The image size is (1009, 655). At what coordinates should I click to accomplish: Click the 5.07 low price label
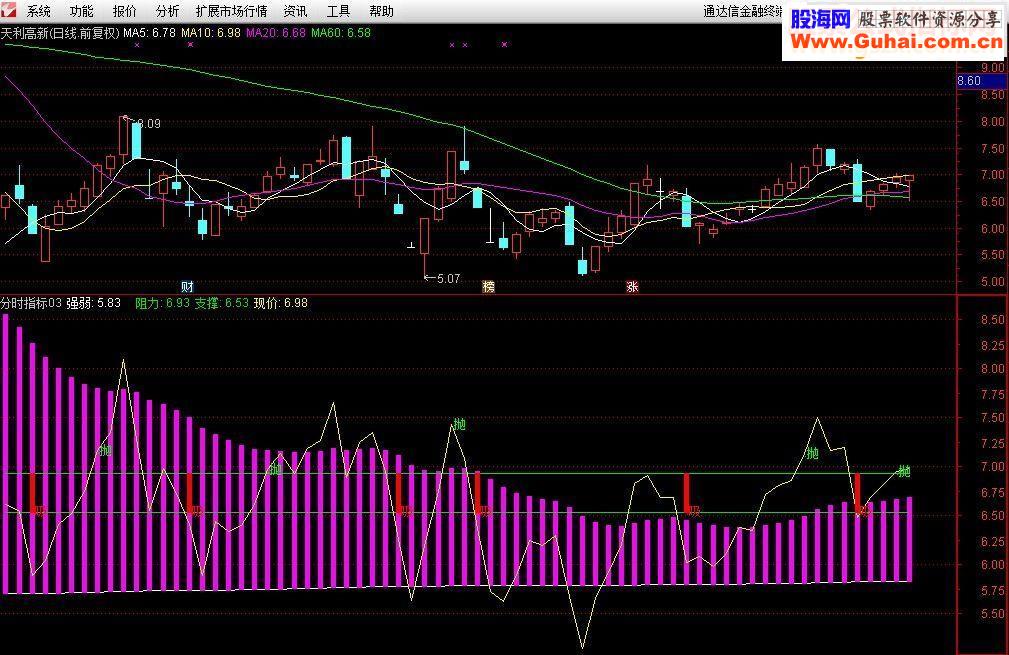449,279
